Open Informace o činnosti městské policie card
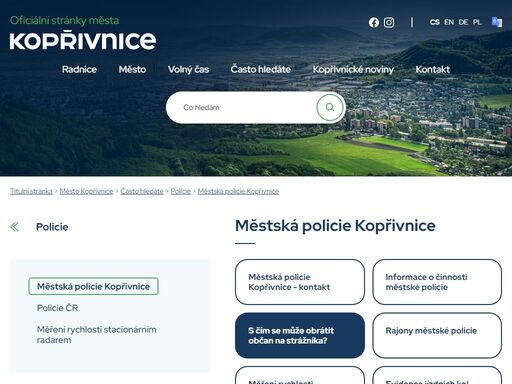The width and height of the screenshot is (512, 384). tap(437, 282)
